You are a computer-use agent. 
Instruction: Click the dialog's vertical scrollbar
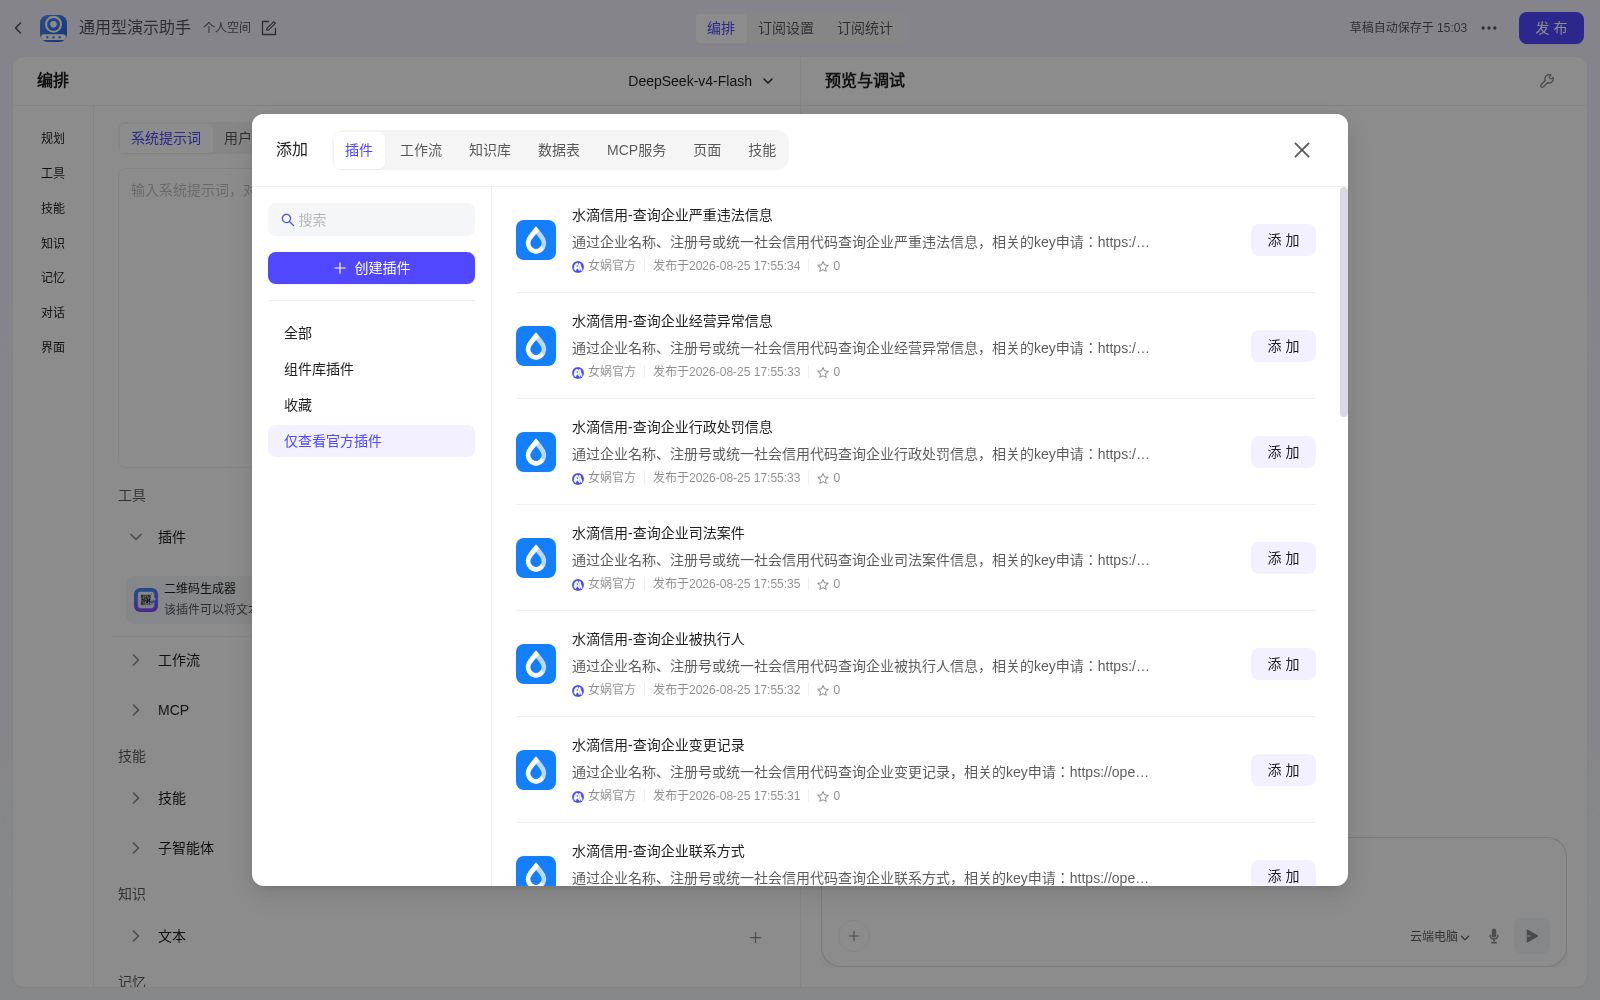pos(1344,302)
